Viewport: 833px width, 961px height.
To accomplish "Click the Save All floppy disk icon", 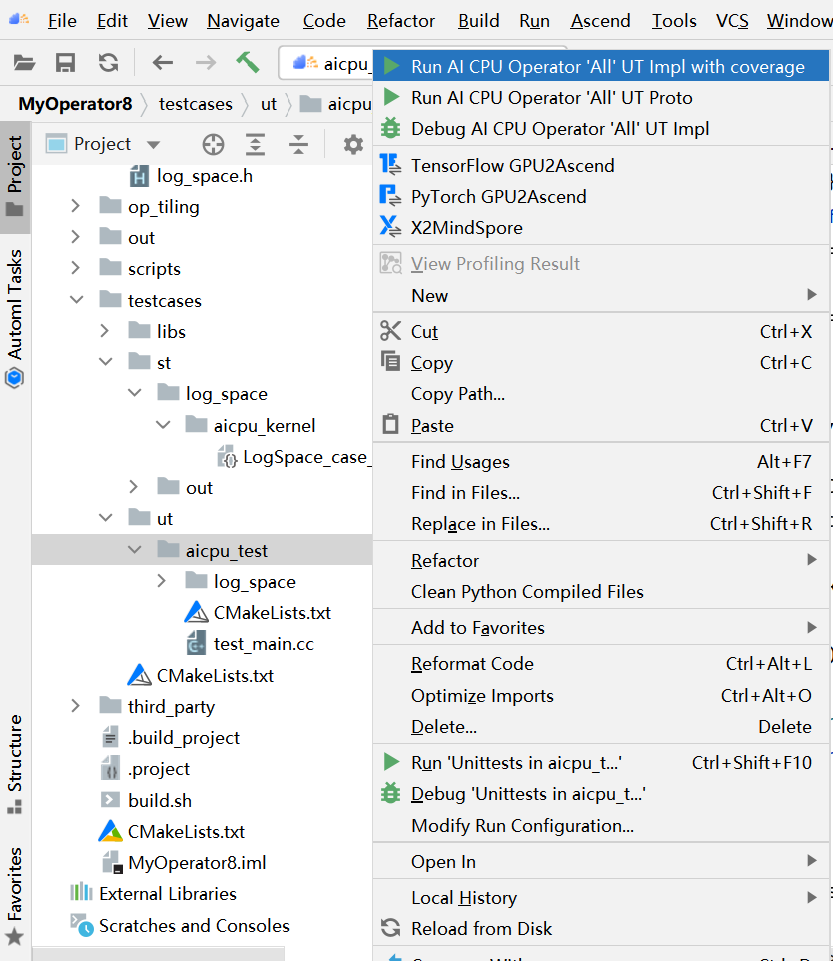I will (x=66, y=63).
